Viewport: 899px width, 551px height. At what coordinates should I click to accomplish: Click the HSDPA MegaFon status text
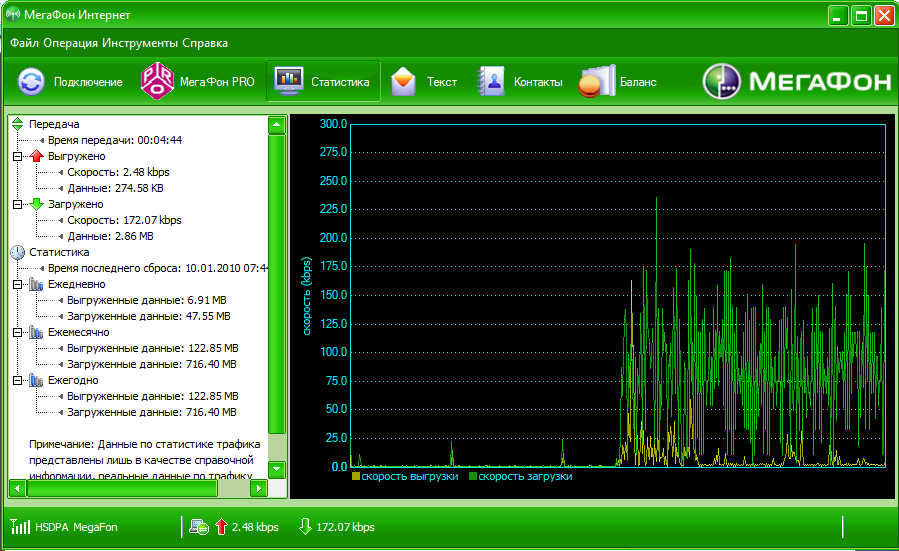click(x=76, y=527)
